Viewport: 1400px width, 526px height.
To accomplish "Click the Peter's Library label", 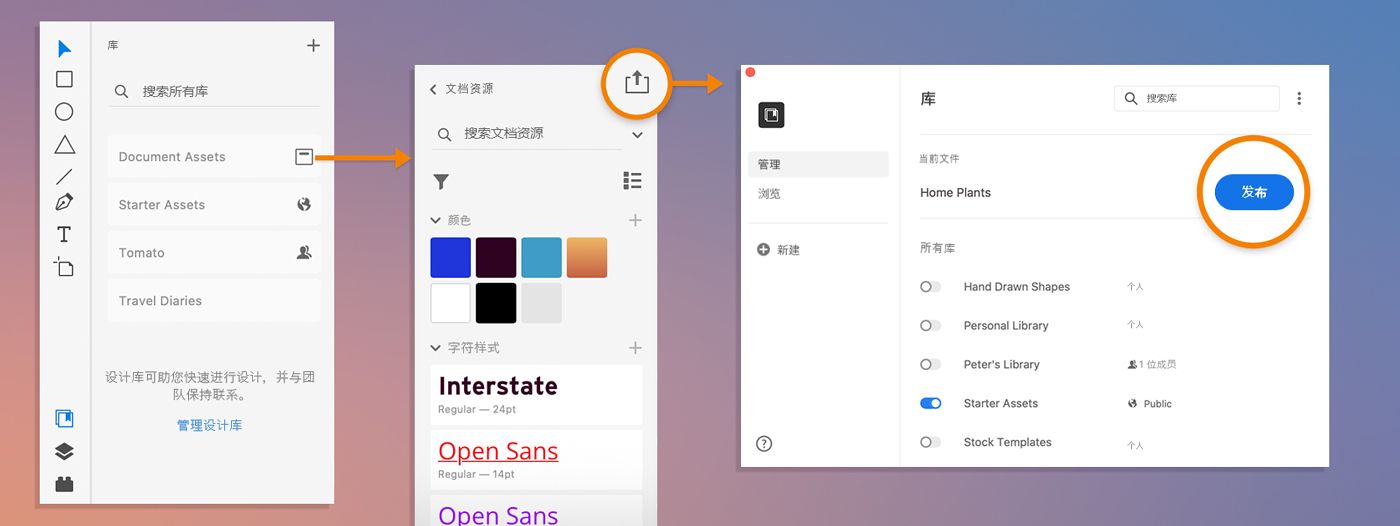I will point(1002,365).
